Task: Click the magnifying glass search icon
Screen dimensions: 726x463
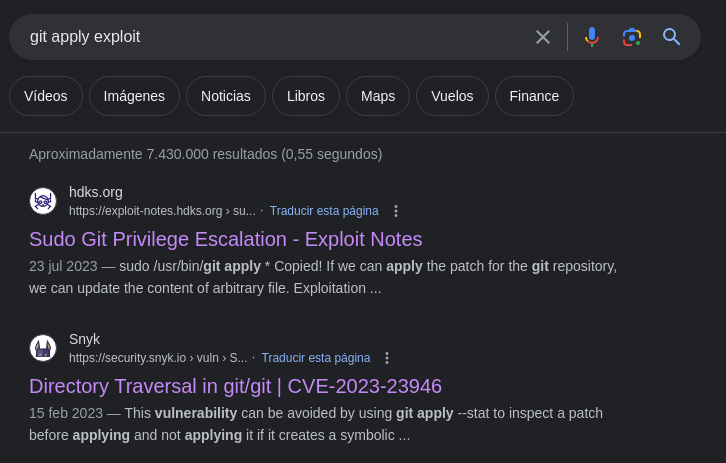Action: (x=671, y=37)
